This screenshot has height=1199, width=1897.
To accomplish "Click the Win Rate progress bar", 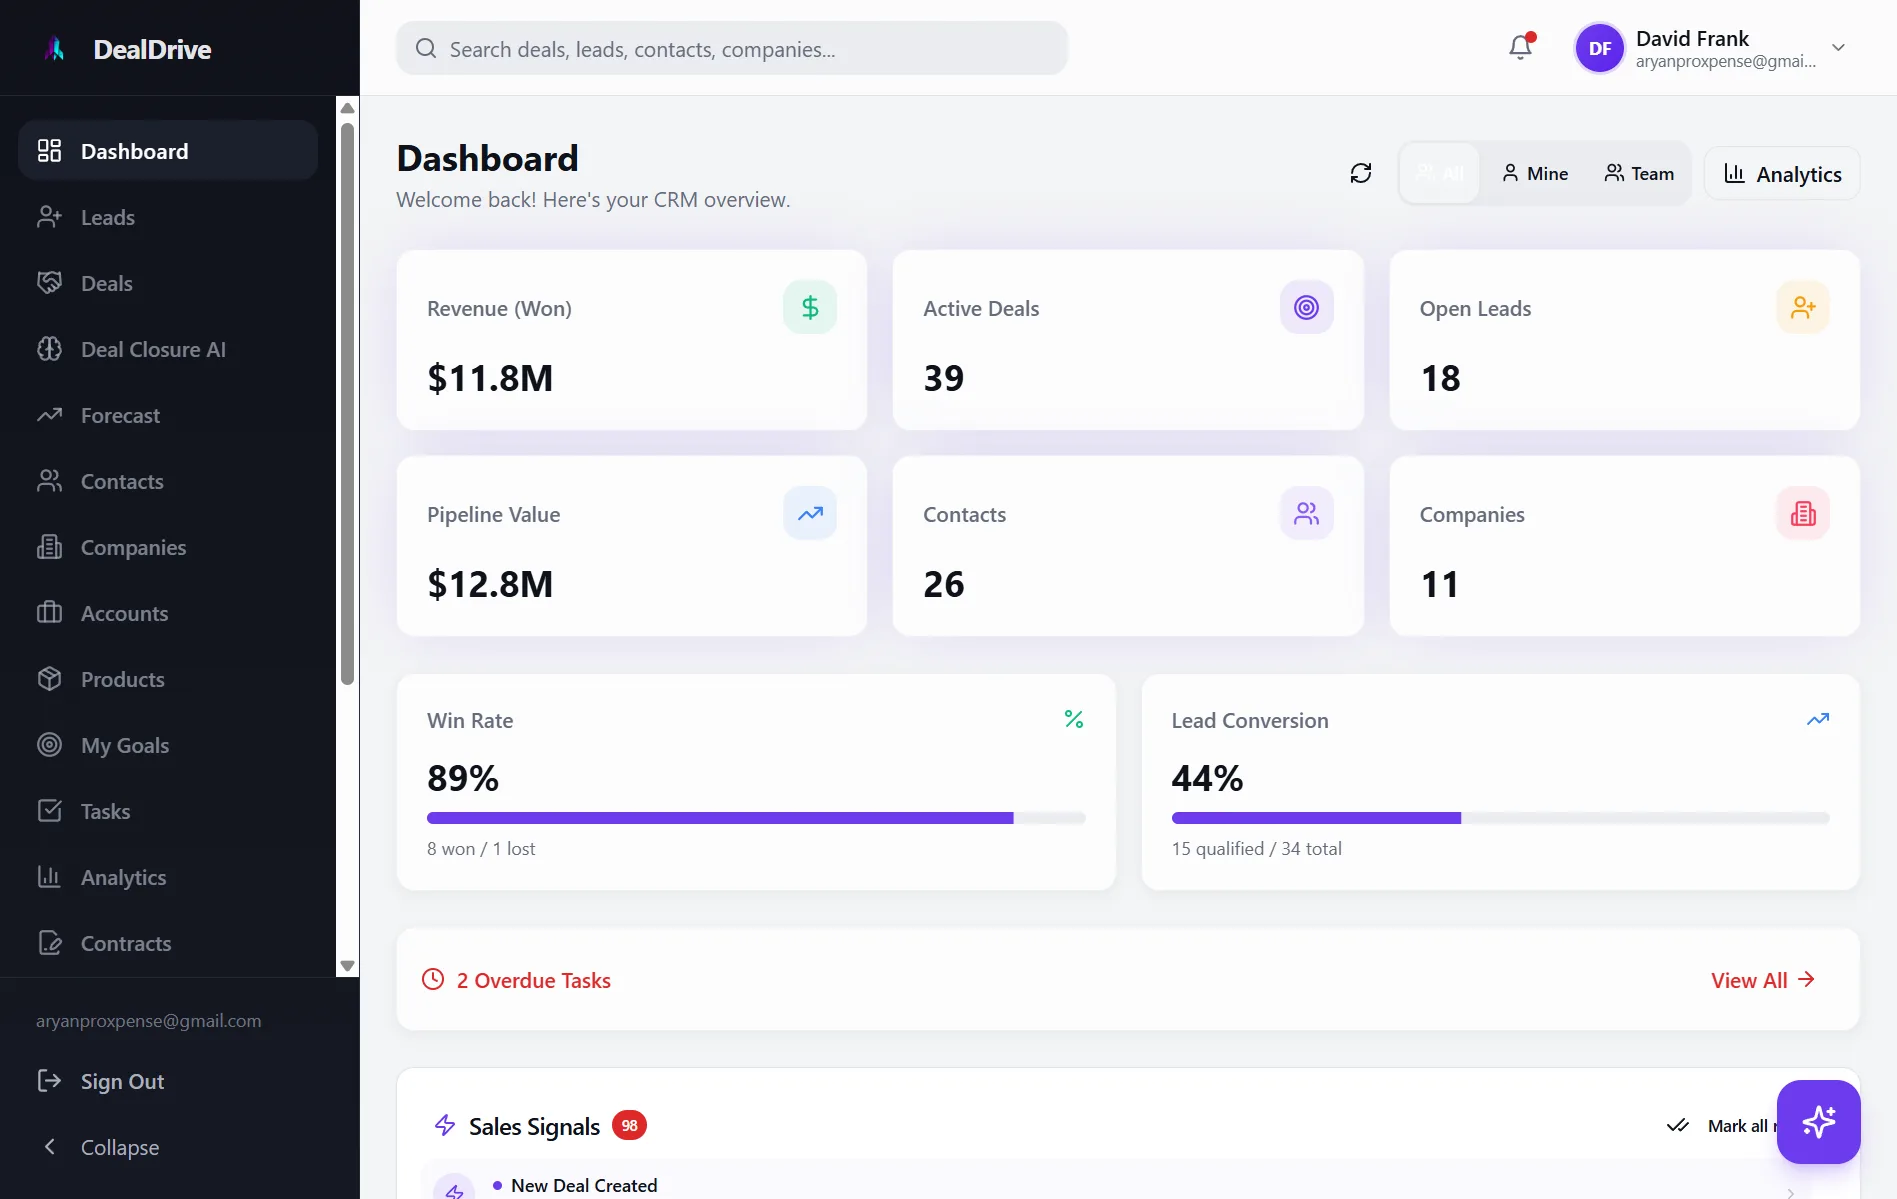I will 755,817.
